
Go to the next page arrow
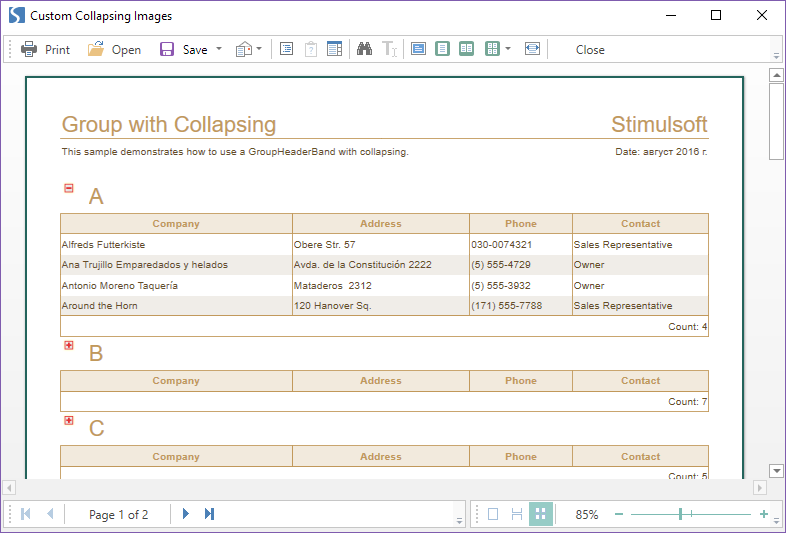tap(185, 514)
